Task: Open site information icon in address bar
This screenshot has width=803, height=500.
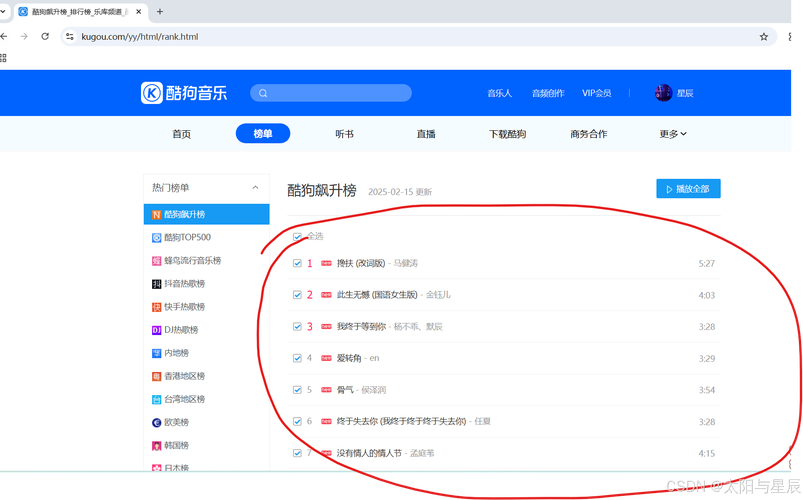Action: [70, 36]
